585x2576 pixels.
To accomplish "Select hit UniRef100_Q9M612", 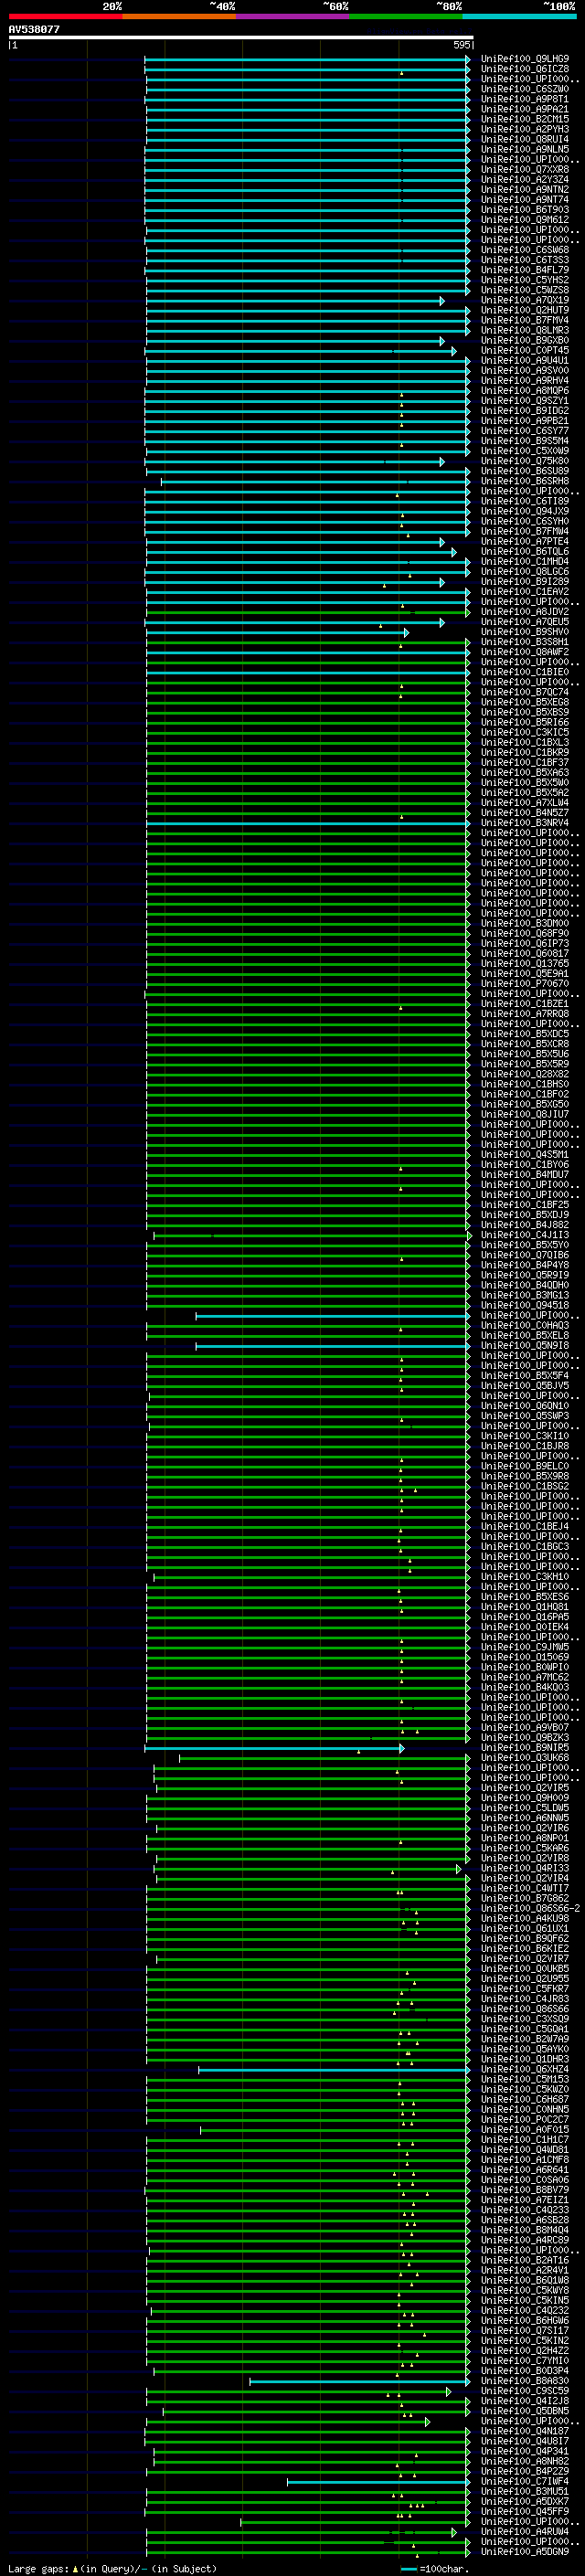I will [525, 220].
